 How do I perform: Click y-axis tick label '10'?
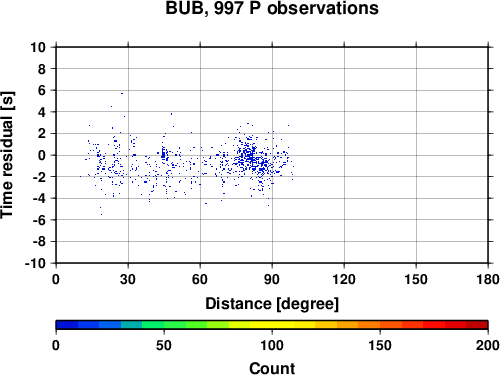pyautogui.click(x=38, y=47)
